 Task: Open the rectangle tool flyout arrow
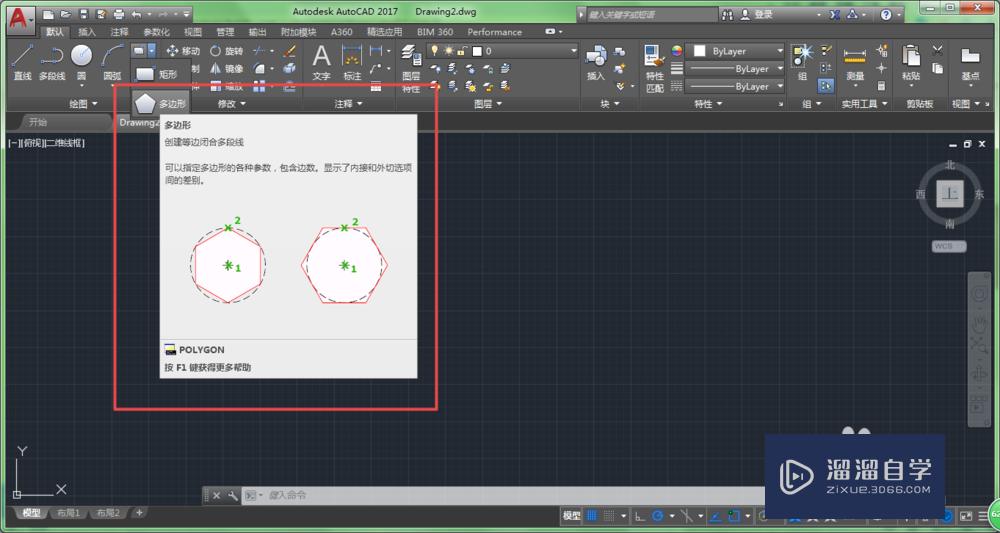tap(151, 50)
